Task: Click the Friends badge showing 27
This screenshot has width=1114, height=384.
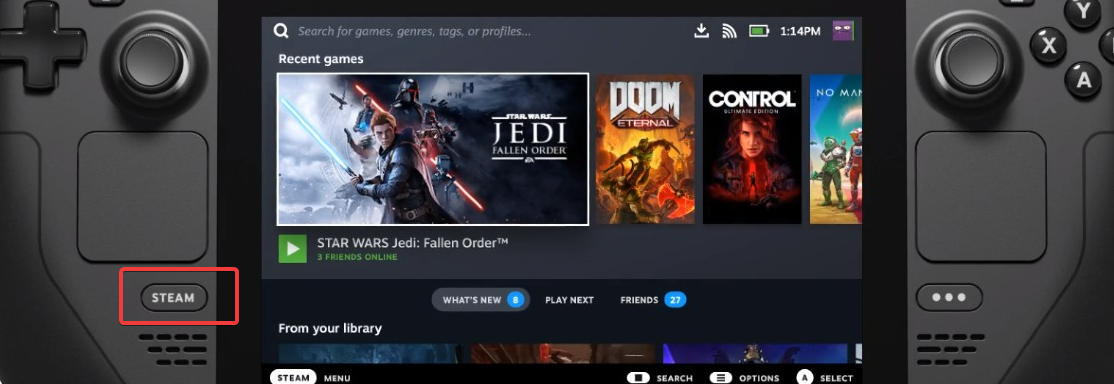Action: pos(676,300)
